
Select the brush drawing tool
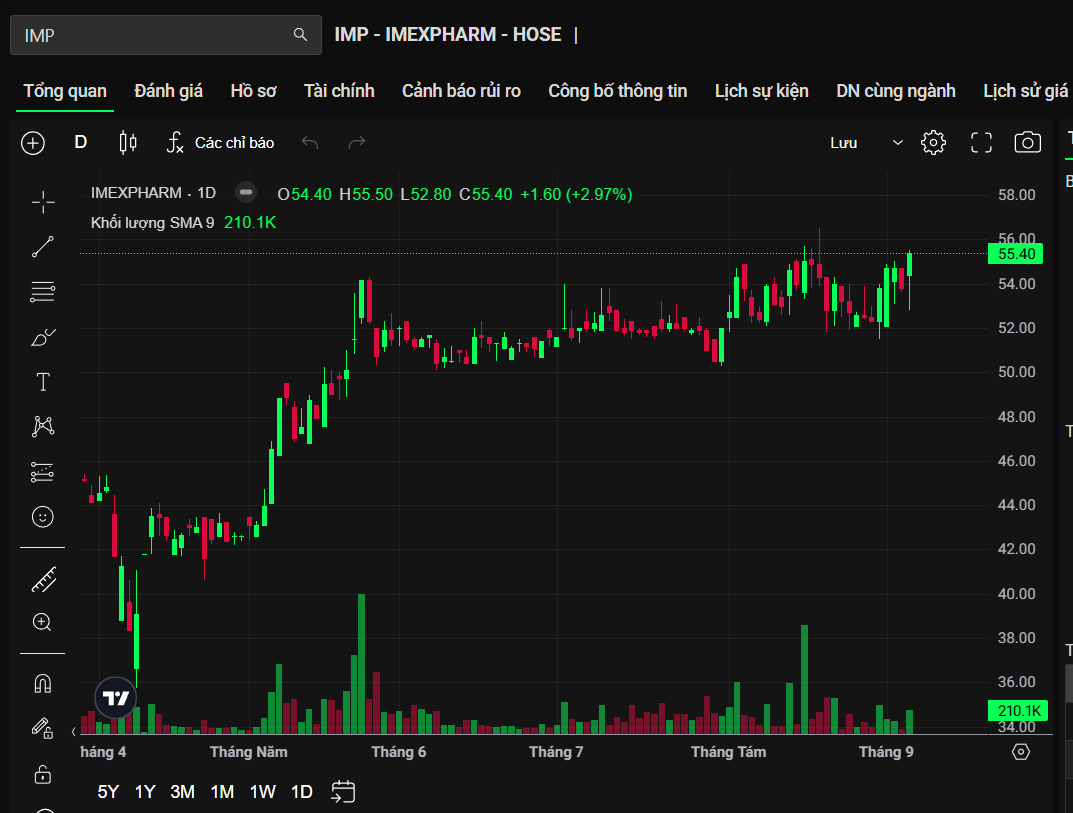point(42,337)
